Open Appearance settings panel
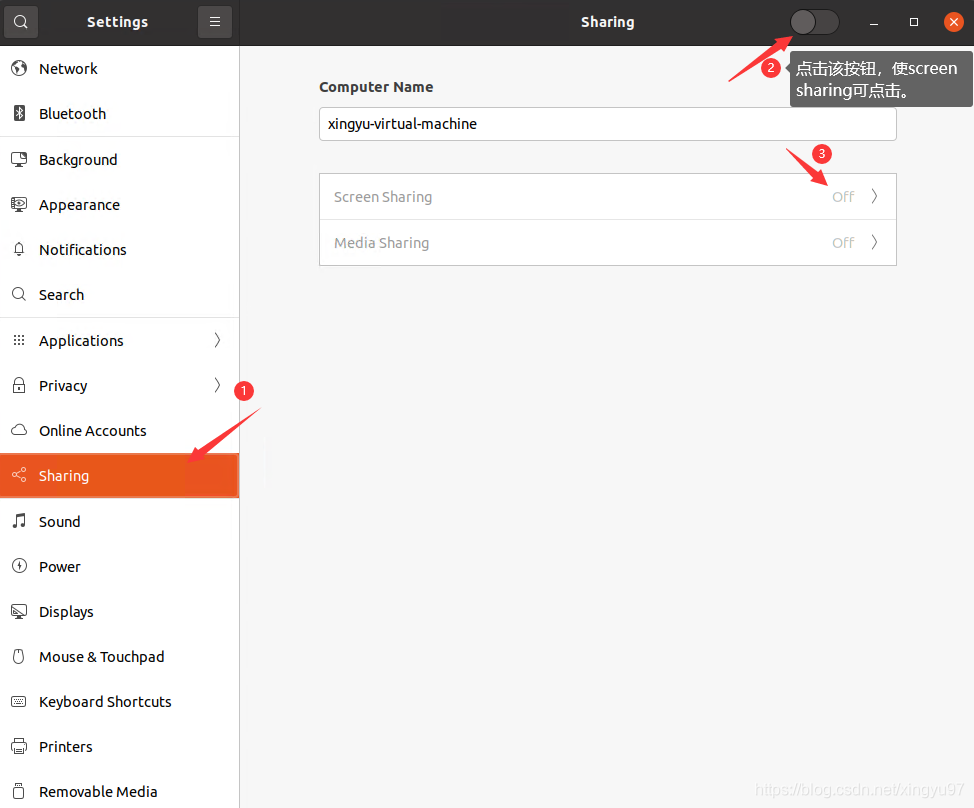Screen dimensions: 974x808 (119, 204)
